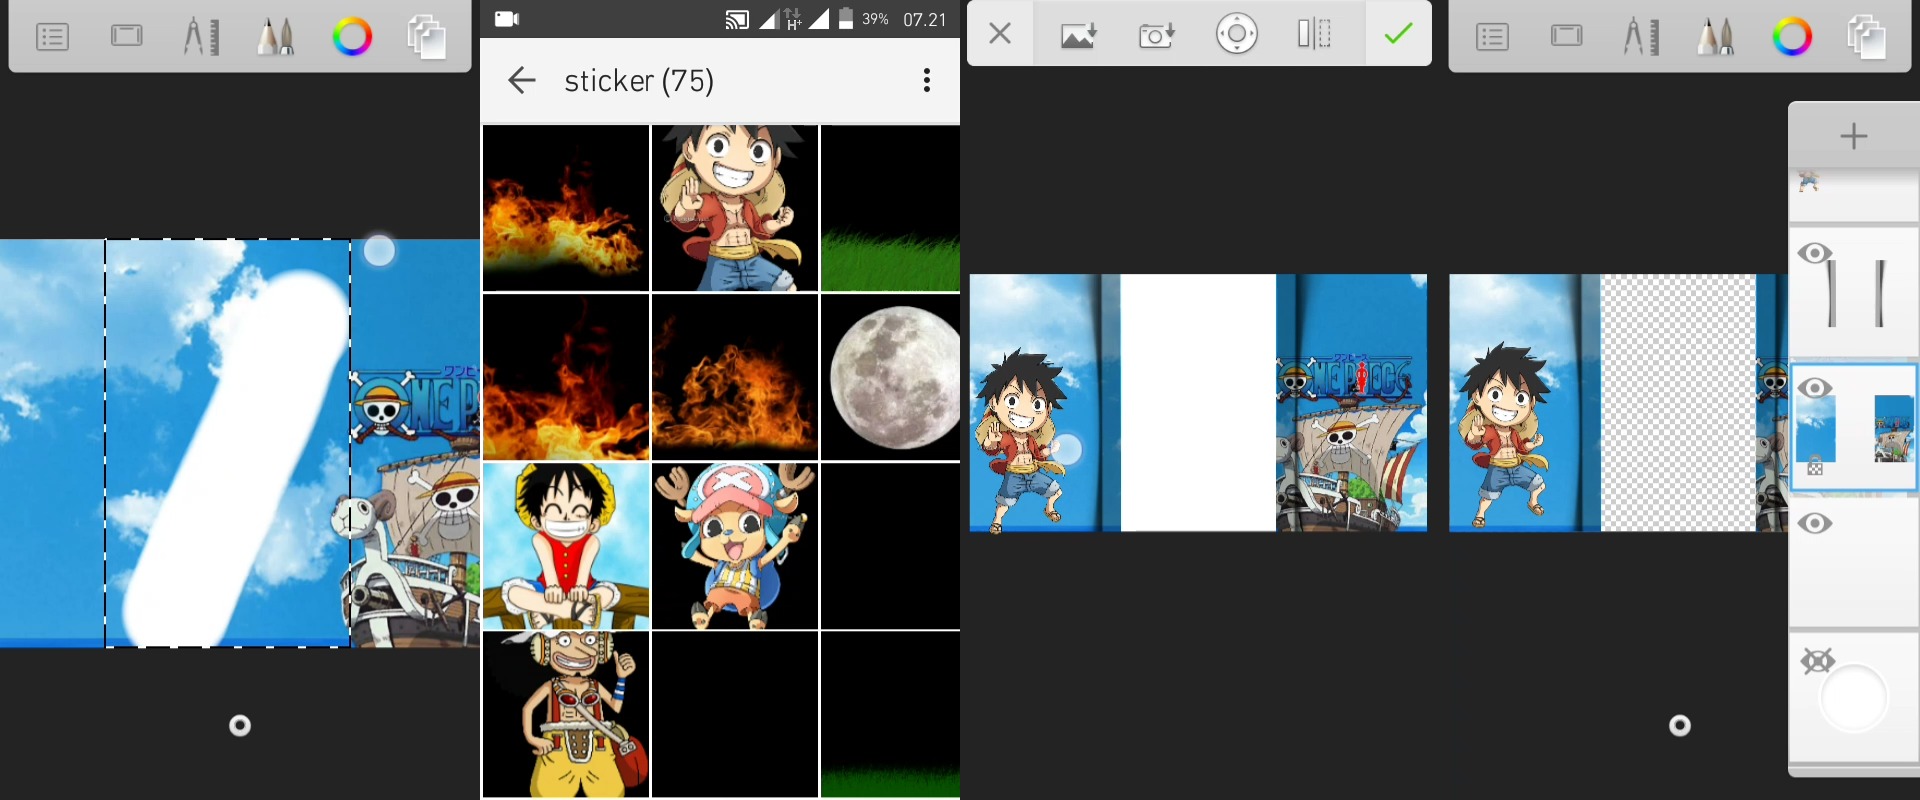The height and width of the screenshot is (800, 1920).
Task: Tap the flip mirror icon in import toolbar
Action: [x=1315, y=34]
